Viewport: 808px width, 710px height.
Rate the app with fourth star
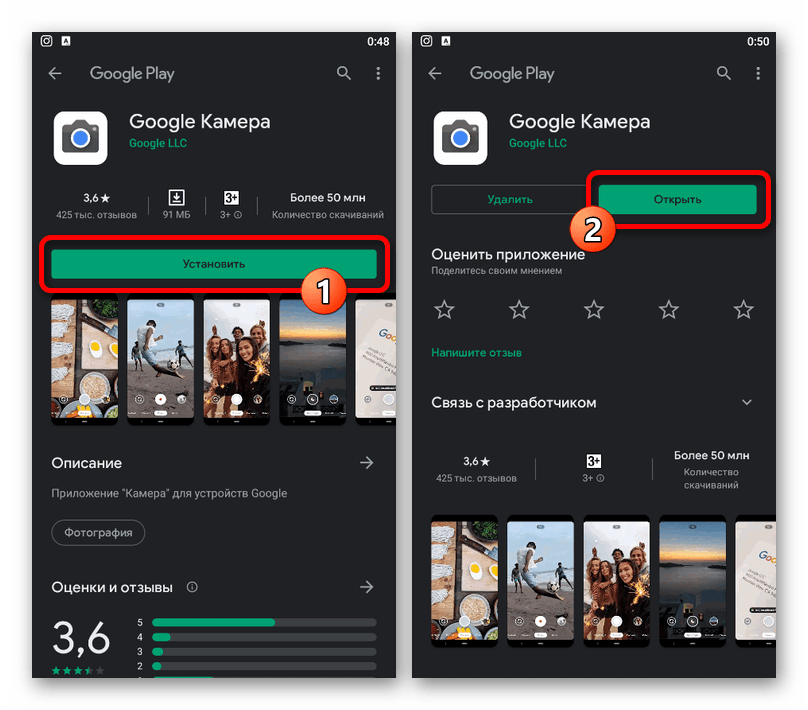click(x=669, y=310)
